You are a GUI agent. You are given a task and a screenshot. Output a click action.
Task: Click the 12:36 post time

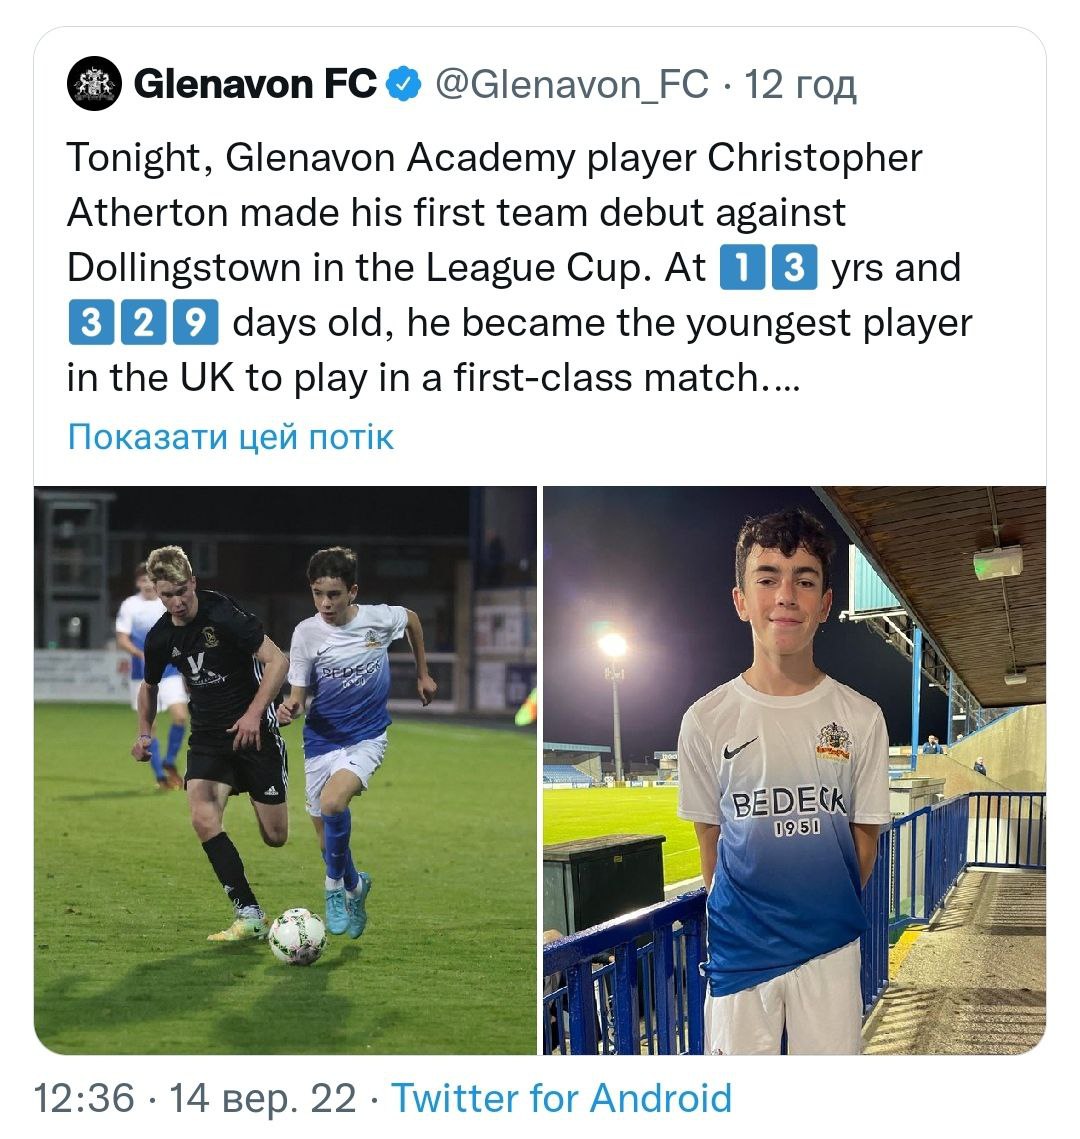[x=84, y=1097]
